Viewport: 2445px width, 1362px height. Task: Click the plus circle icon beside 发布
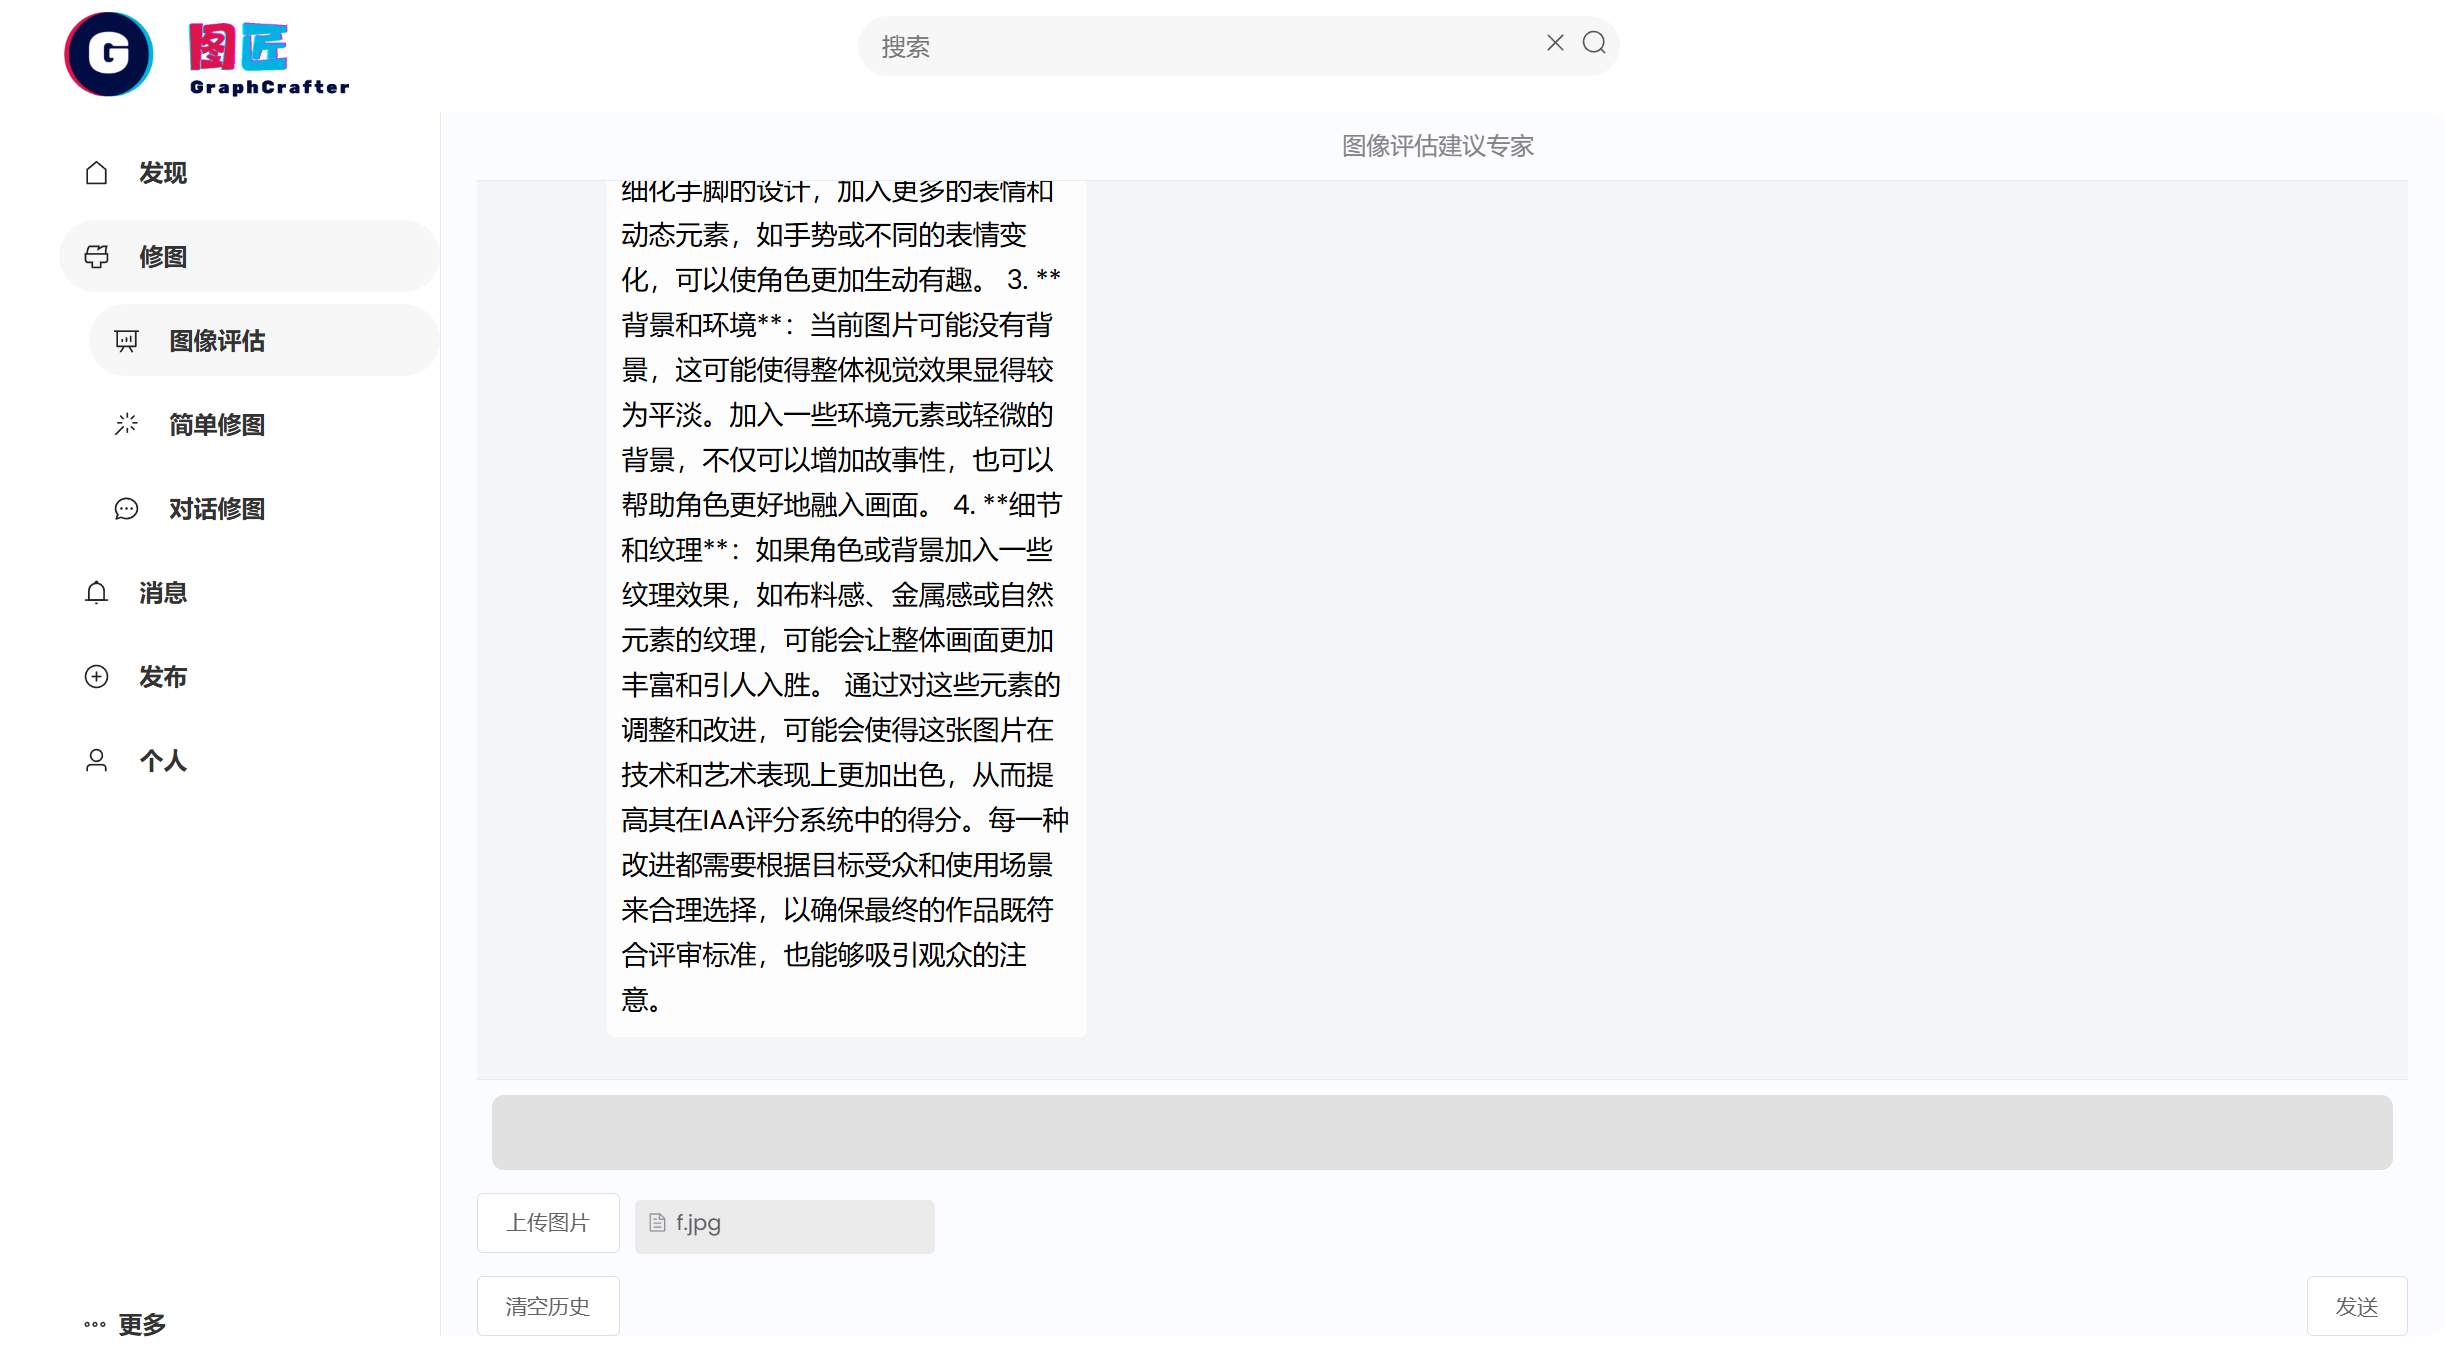(x=96, y=677)
